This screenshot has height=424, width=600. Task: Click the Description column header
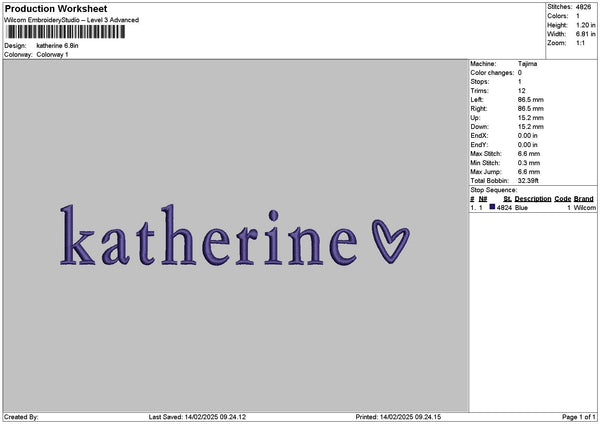coord(533,199)
